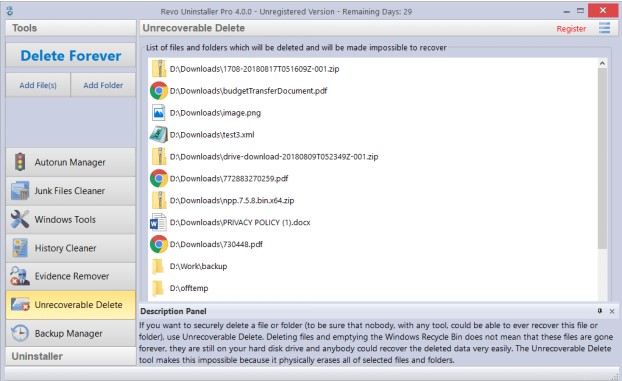This screenshot has width=622, height=381.
Task: Click the Delete Forever button
Action: coord(71,56)
